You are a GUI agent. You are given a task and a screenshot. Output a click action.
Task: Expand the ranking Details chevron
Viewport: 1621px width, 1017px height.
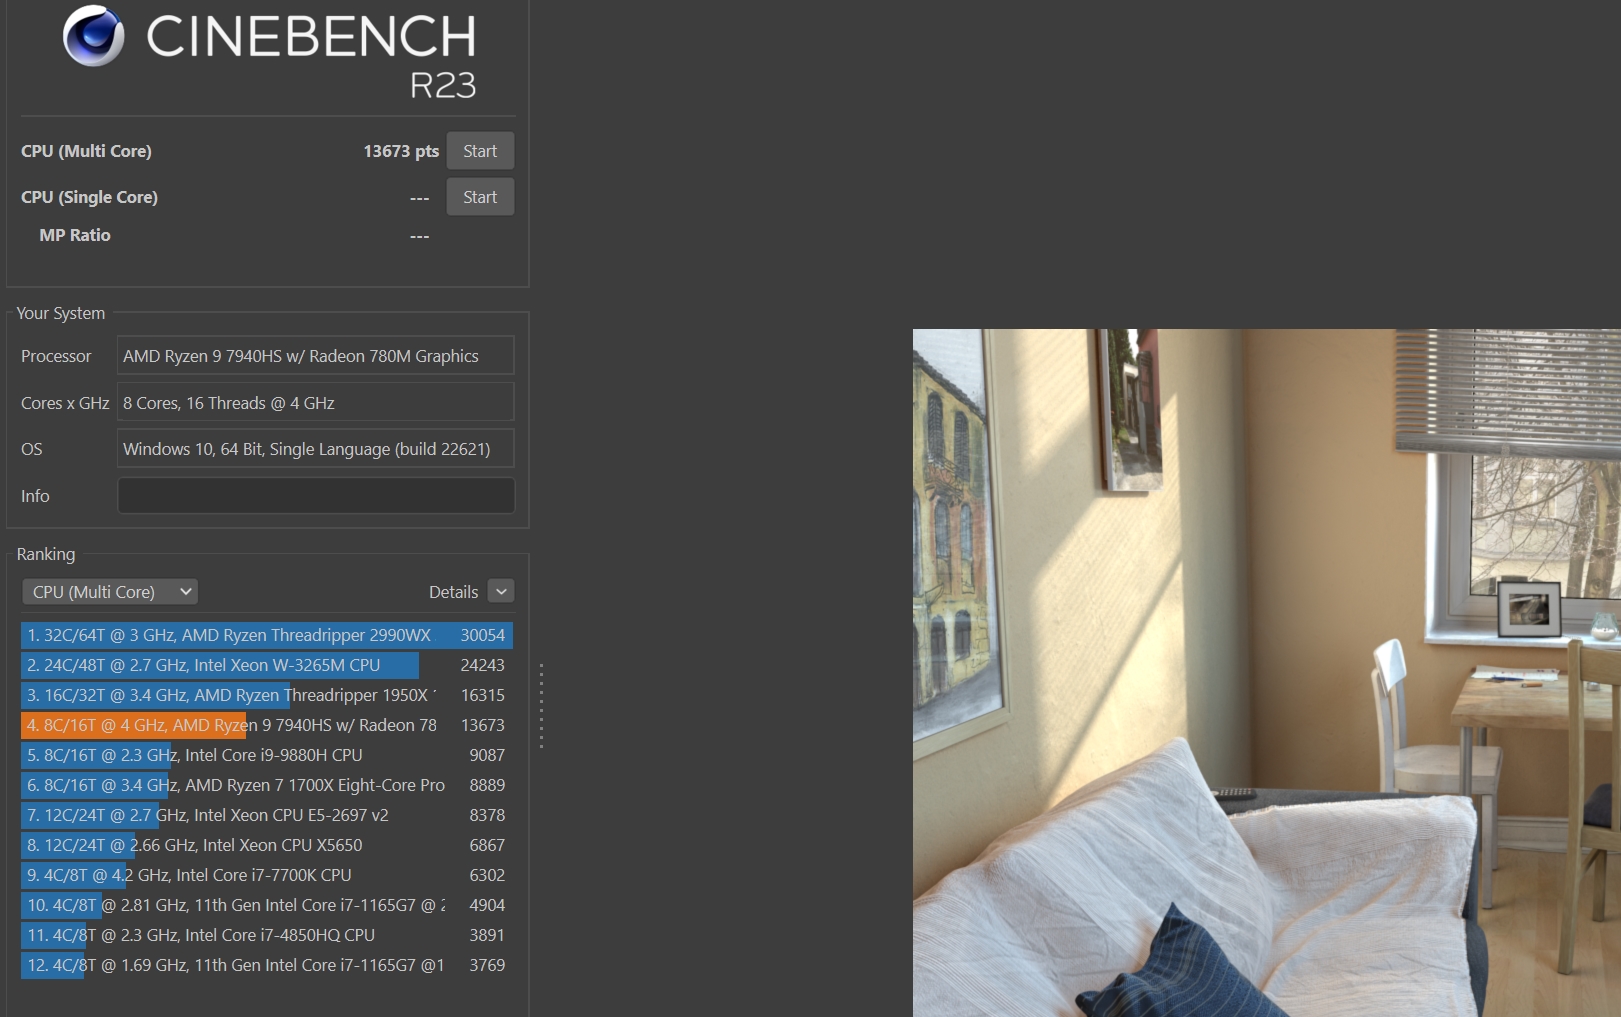[501, 592]
